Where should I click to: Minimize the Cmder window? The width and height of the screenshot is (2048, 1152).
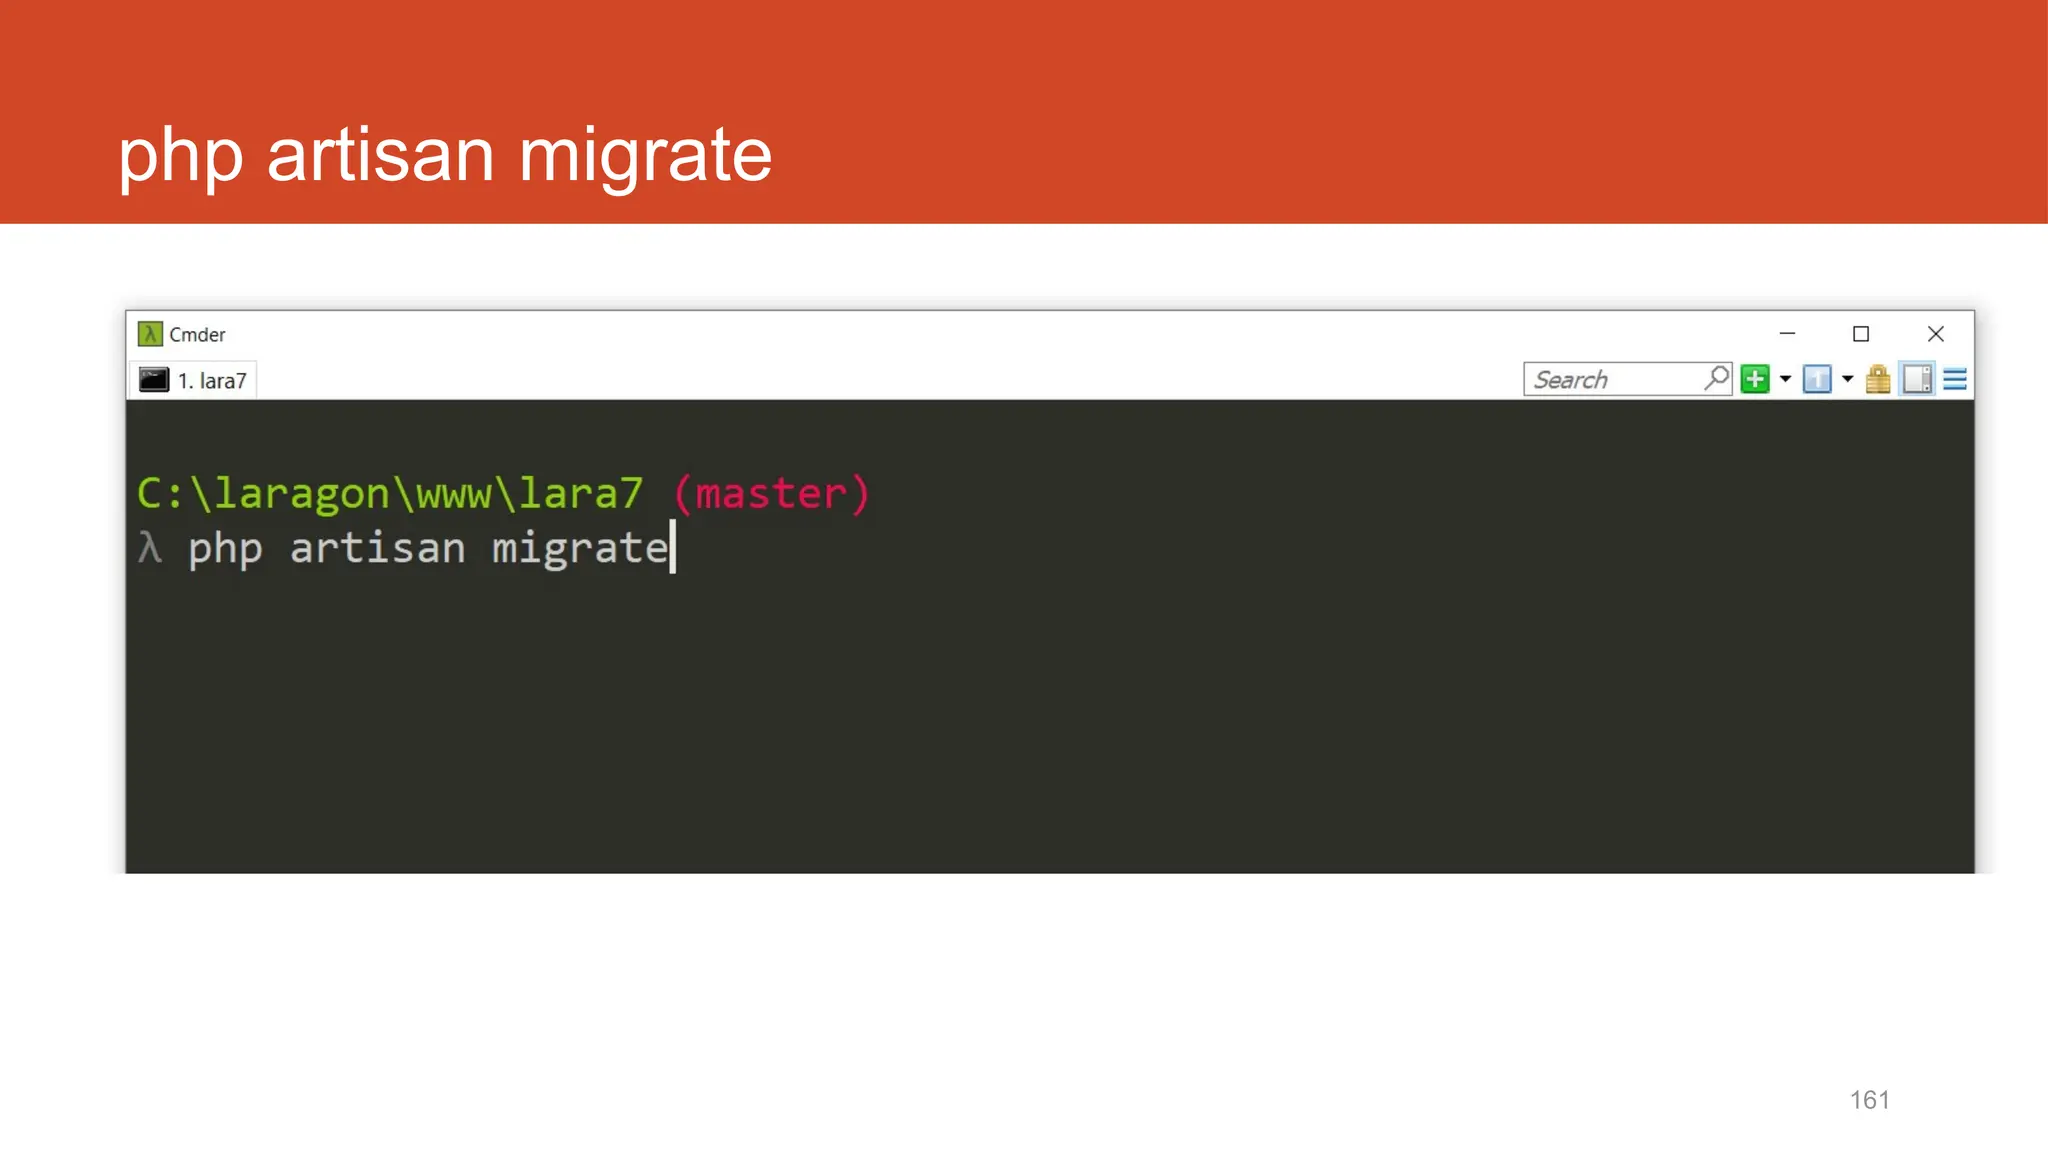[1787, 334]
